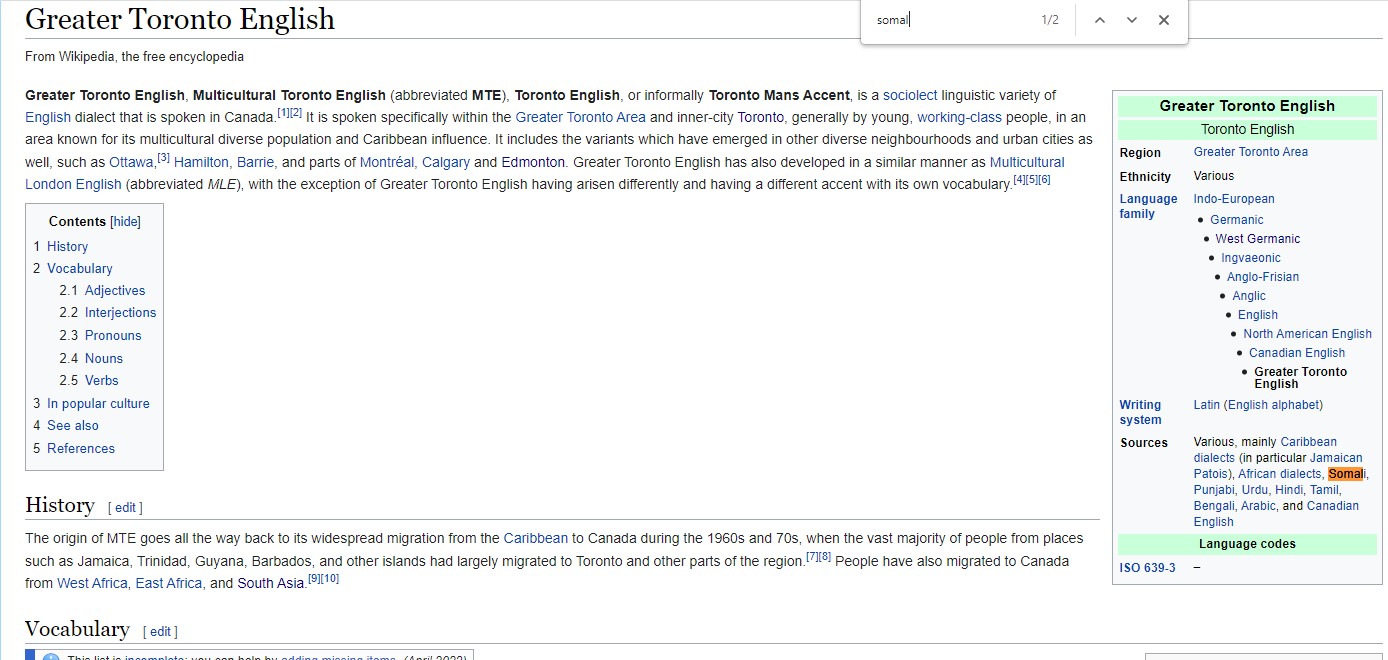
Task: Jump to In popular culture section
Action: coord(98,403)
